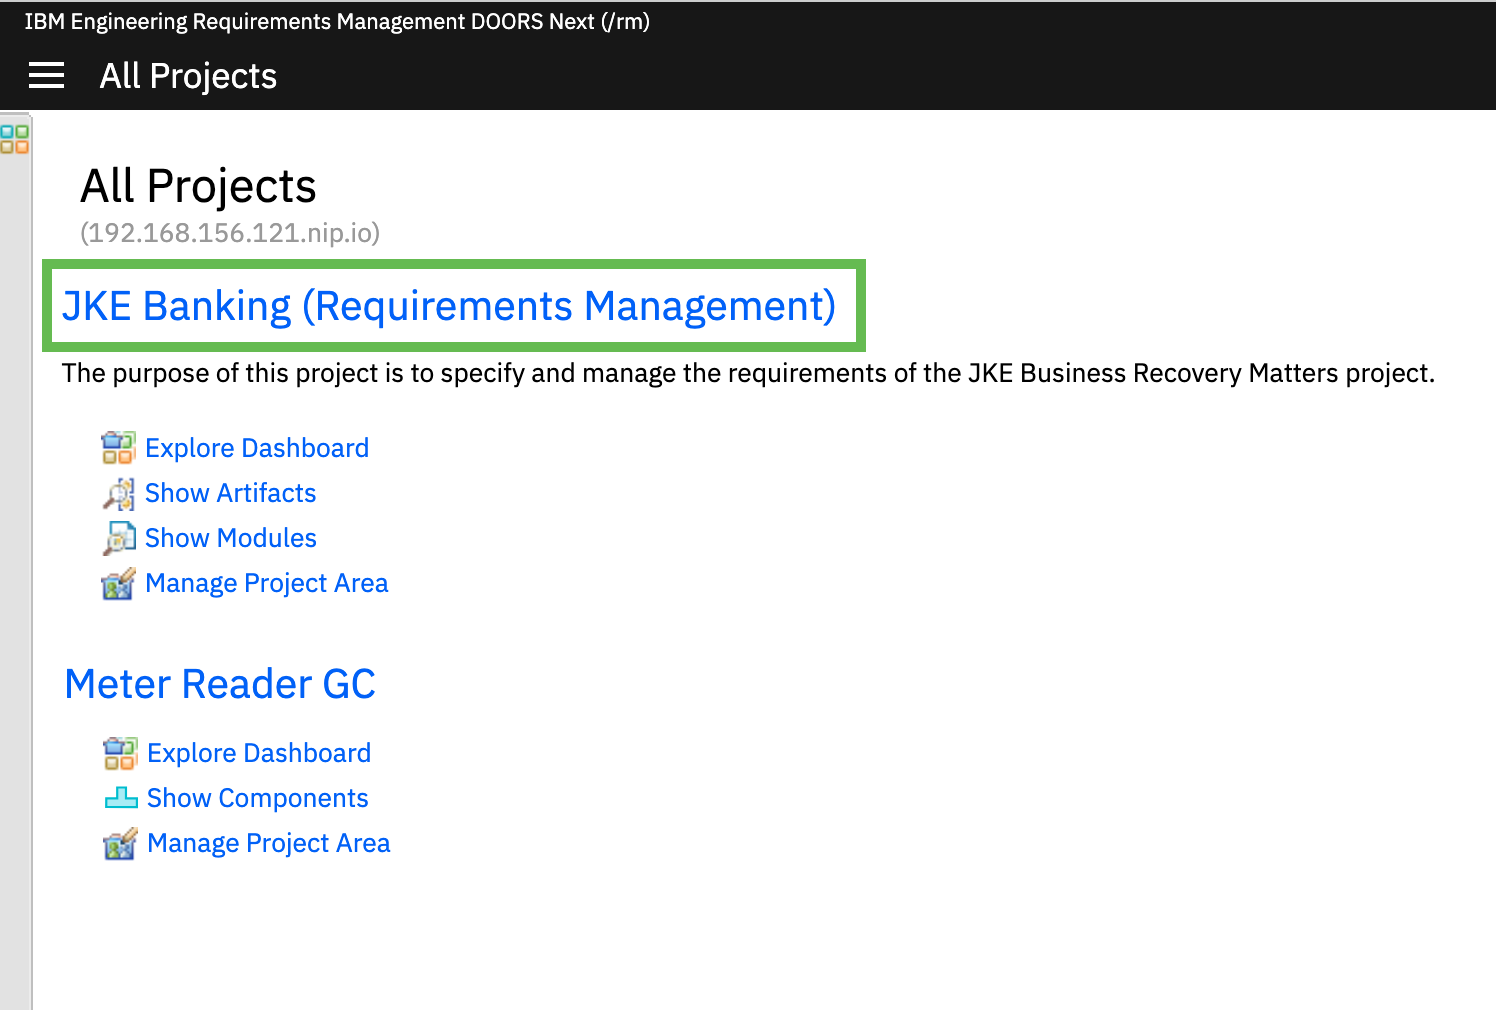This screenshot has height=1010, width=1496.
Task: Click JKE Banking Manage Project Area icon
Action: coord(118,583)
